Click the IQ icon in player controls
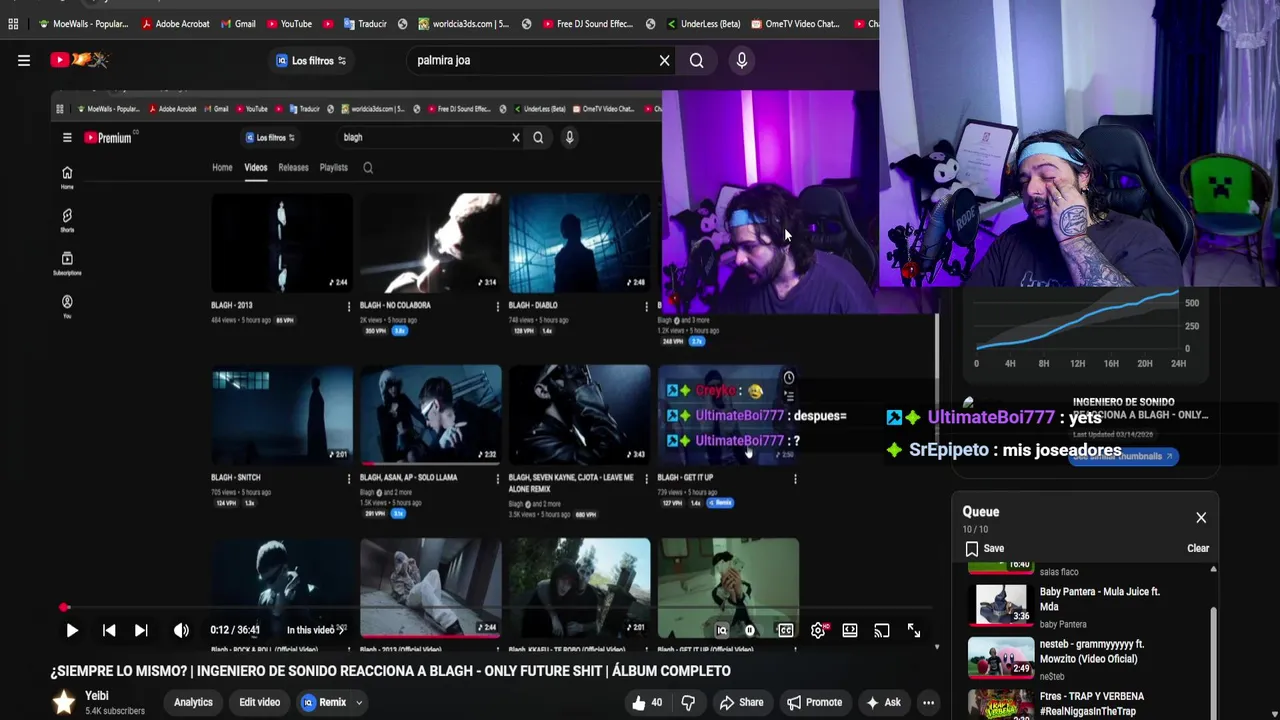The image size is (1280, 720). tap(721, 630)
